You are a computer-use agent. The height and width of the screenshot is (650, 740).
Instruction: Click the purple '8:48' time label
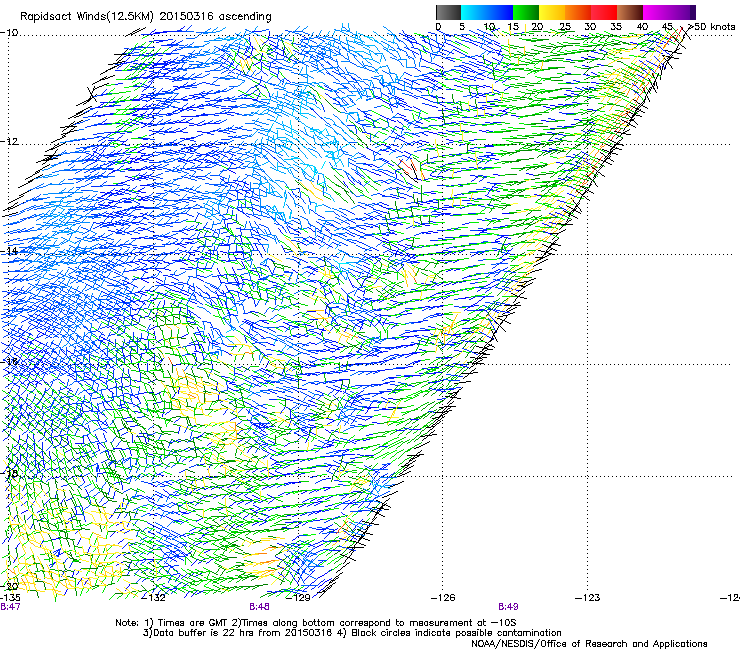point(260,607)
